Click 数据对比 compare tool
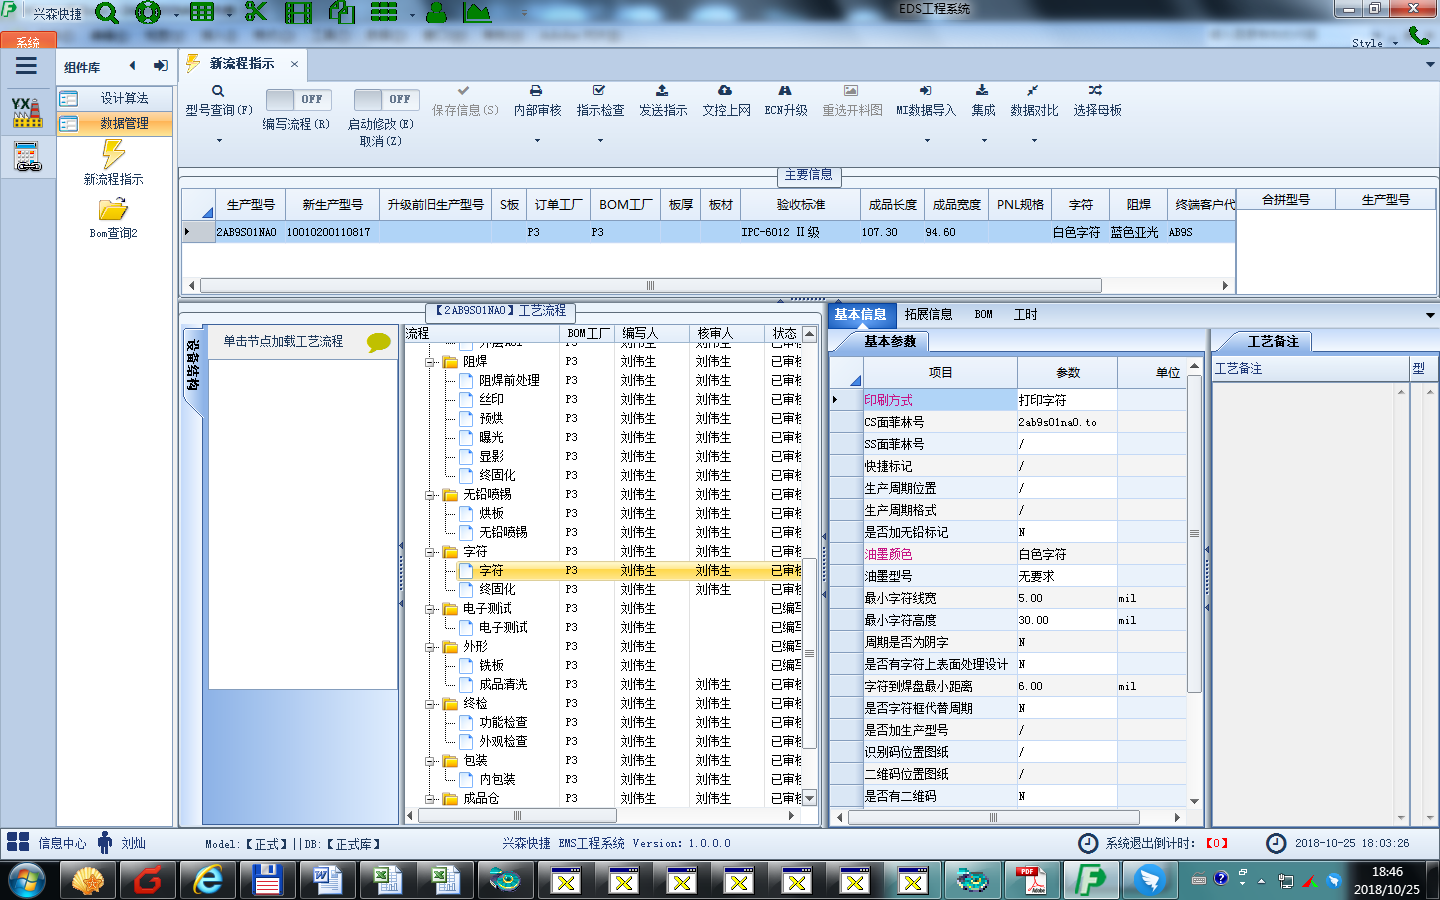The width and height of the screenshot is (1440, 900). click(1033, 101)
